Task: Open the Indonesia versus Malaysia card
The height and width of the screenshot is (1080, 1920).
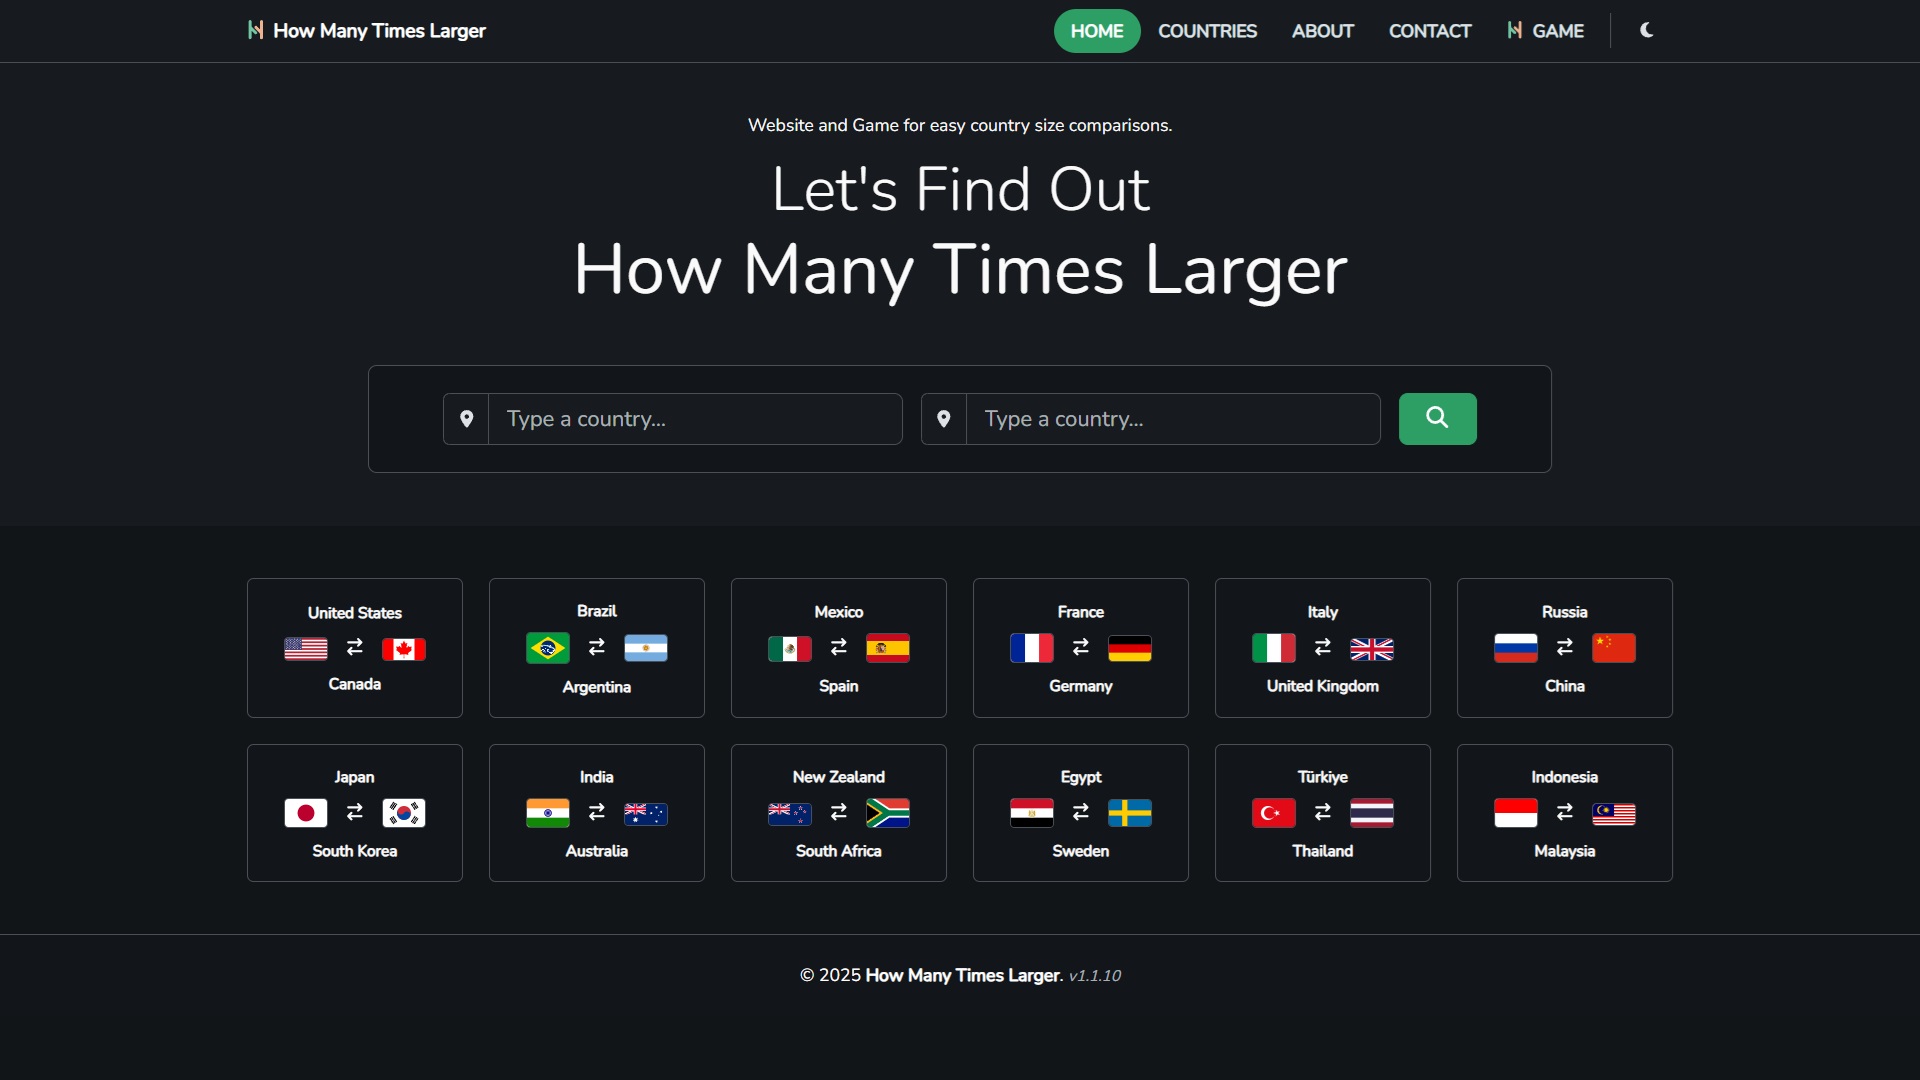Action: point(1564,813)
